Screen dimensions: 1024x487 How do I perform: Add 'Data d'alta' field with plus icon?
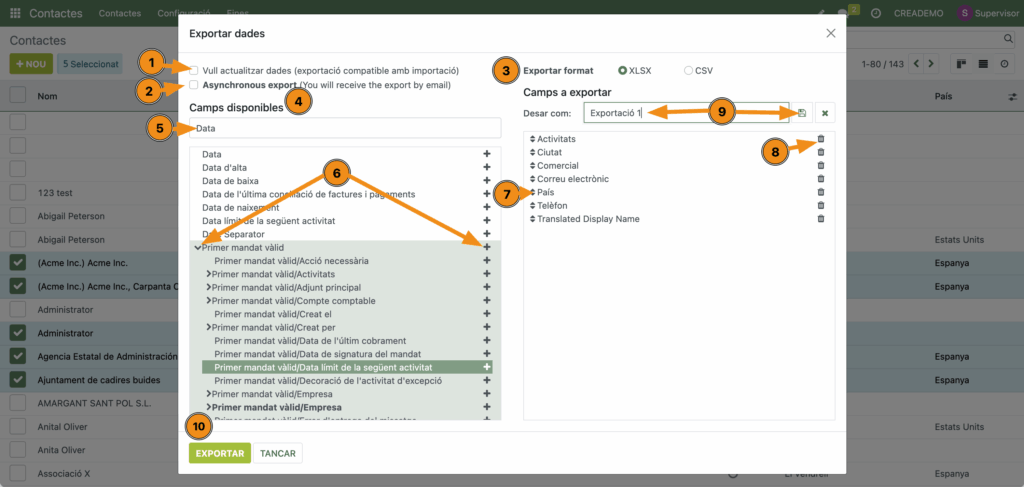pyautogui.click(x=487, y=168)
